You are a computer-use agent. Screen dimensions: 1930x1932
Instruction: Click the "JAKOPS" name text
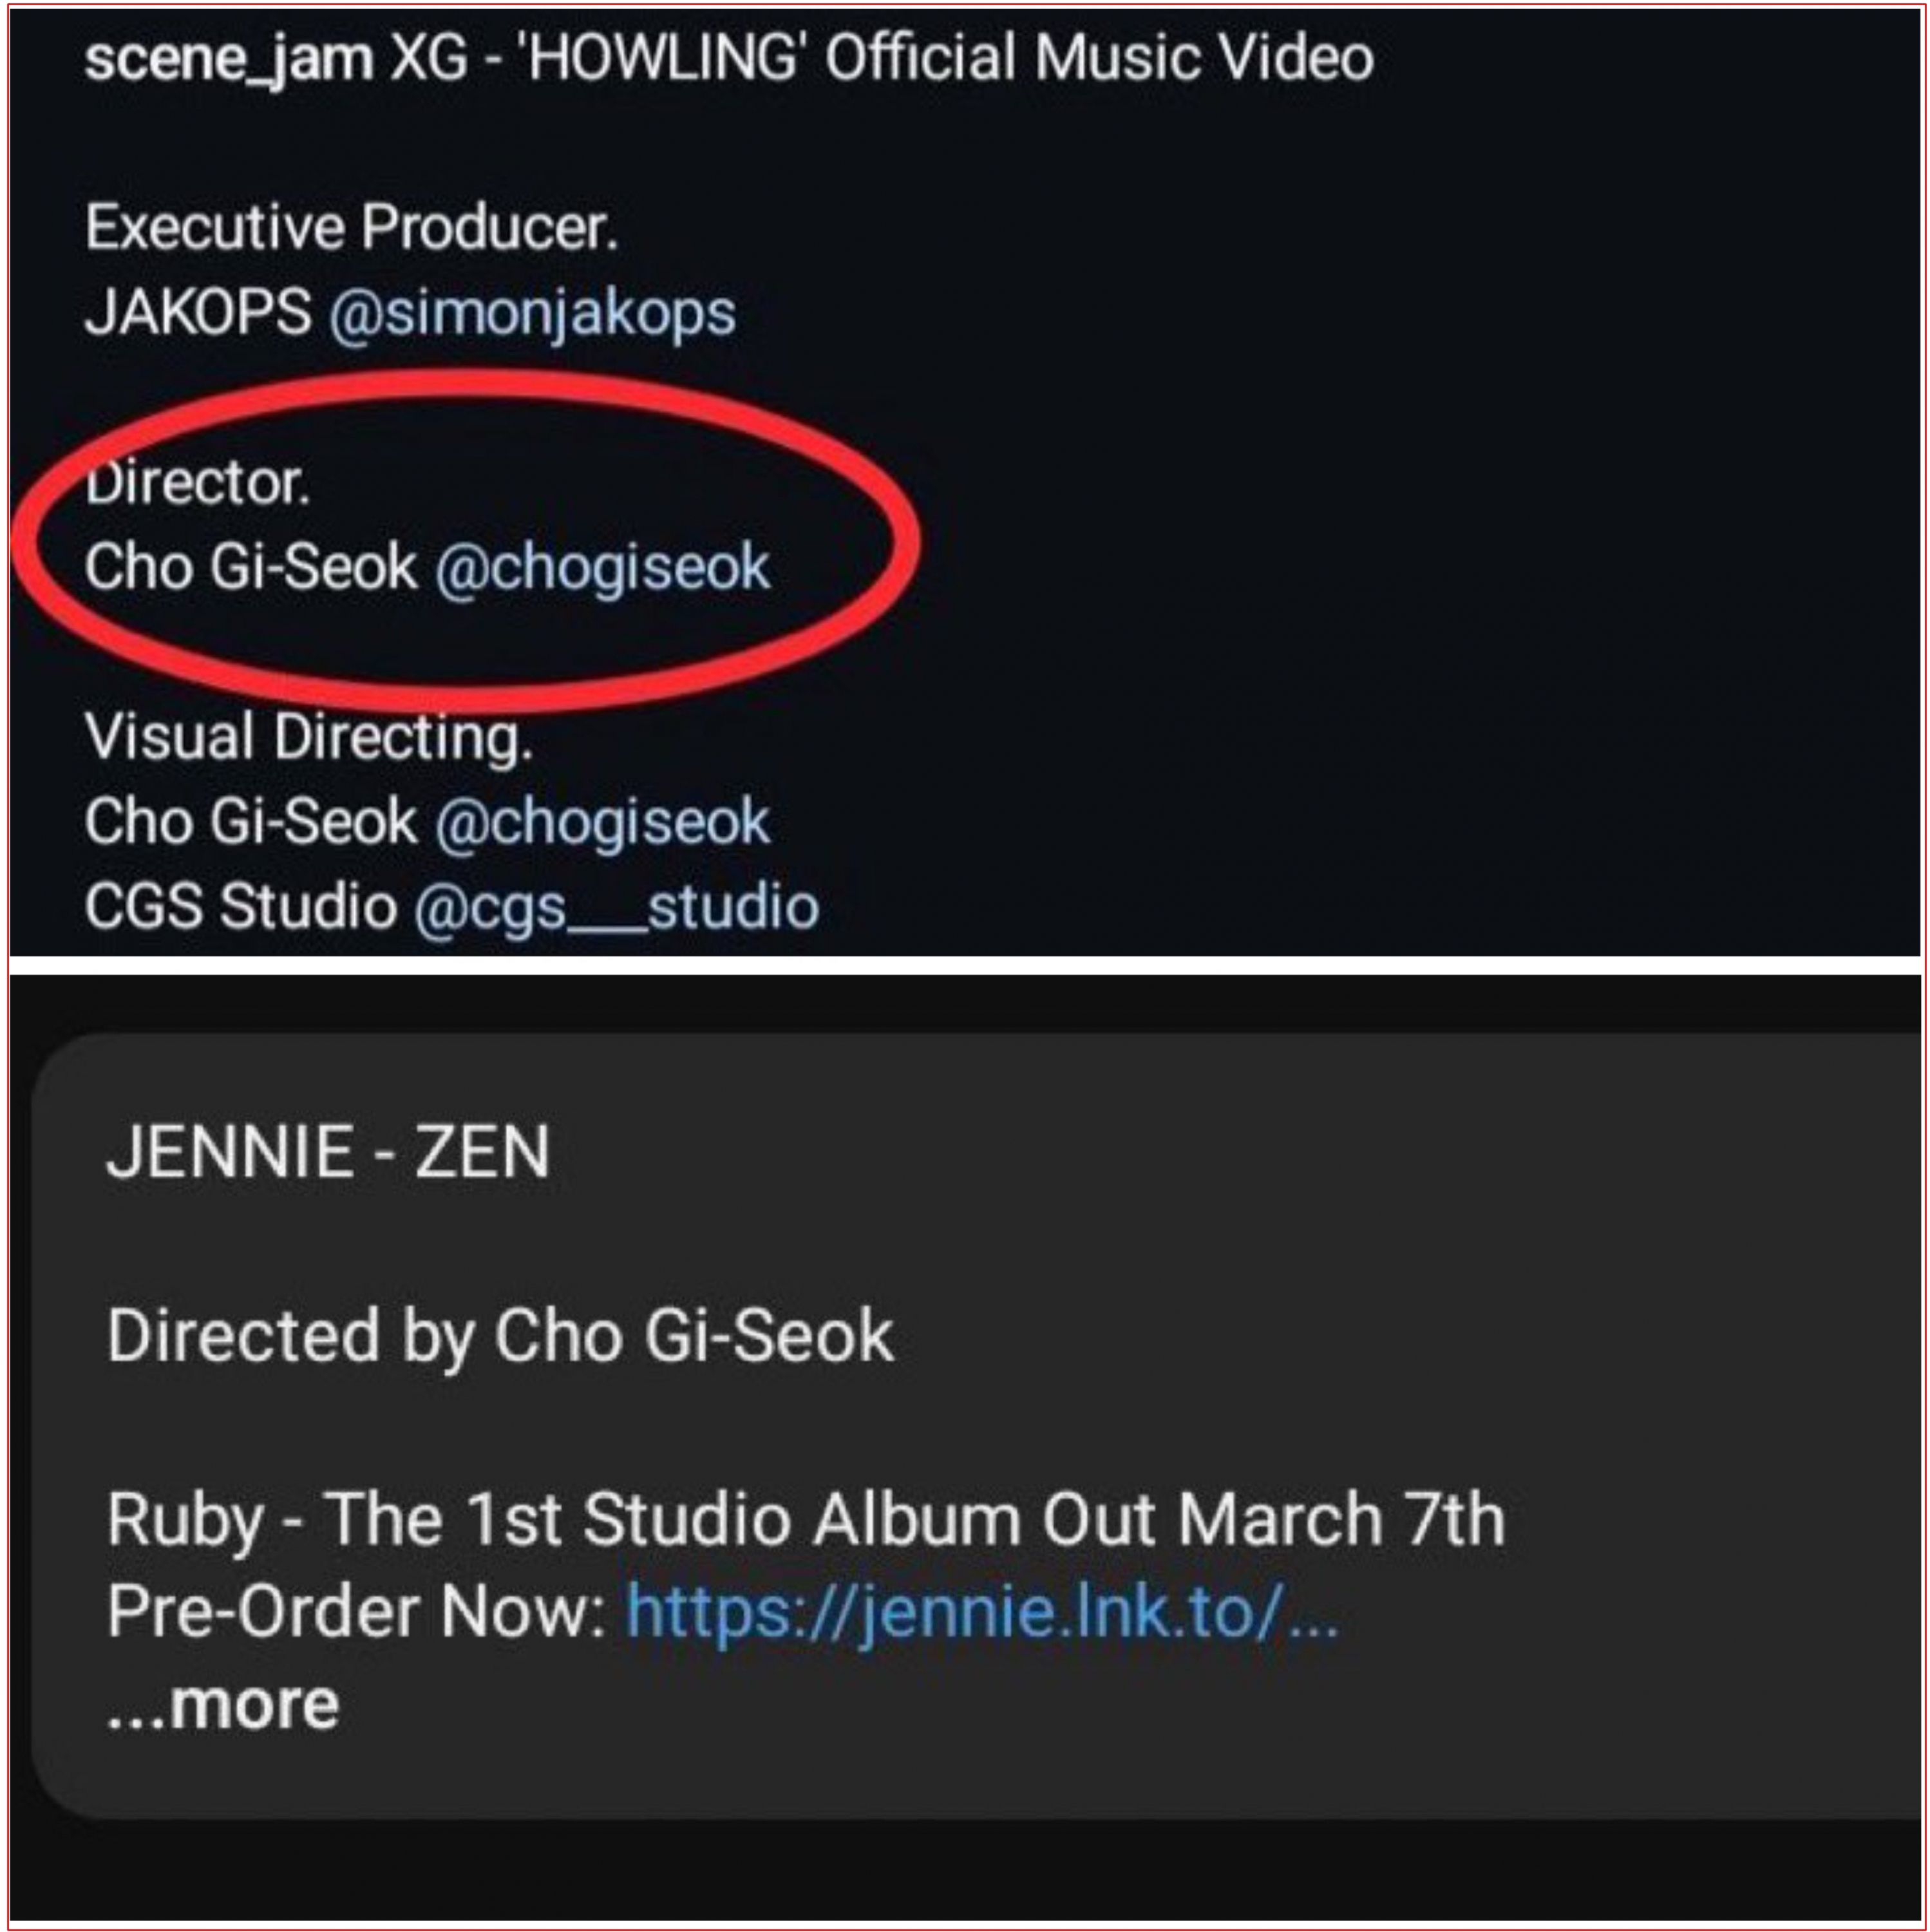point(198,313)
